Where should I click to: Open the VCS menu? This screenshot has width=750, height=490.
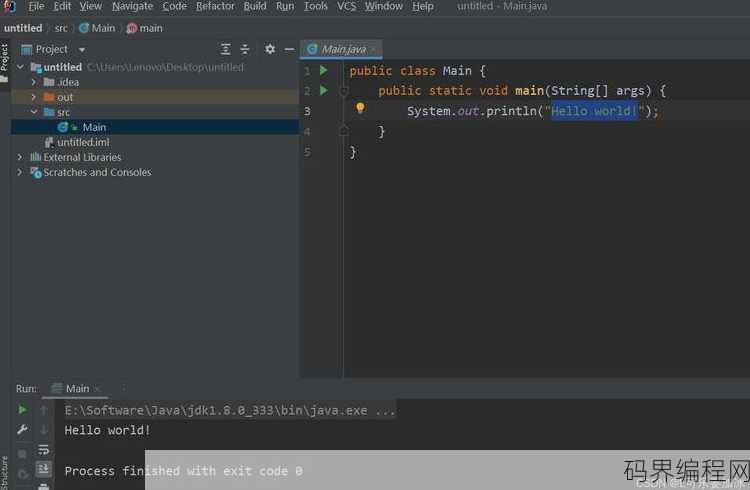[347, 6]
